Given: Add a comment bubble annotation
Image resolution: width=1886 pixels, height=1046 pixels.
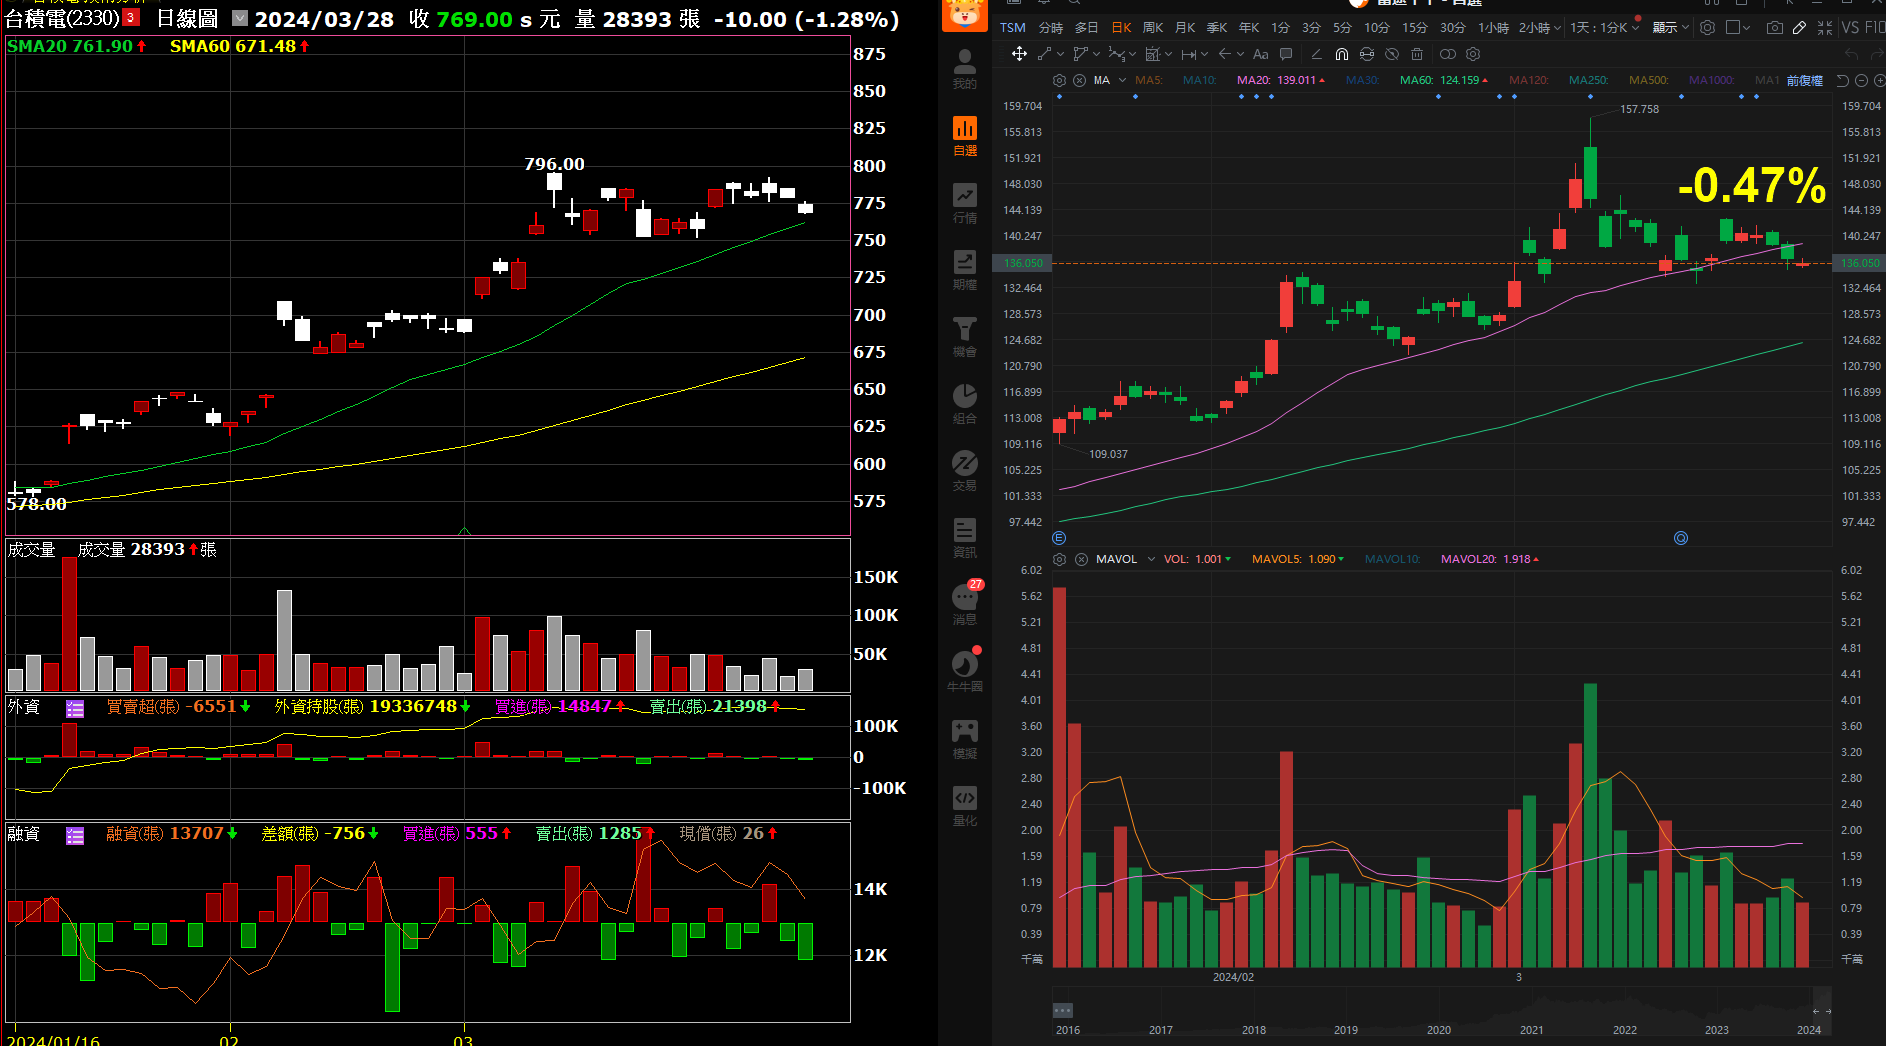Looking at the screenshot, I should [1286, 54].
